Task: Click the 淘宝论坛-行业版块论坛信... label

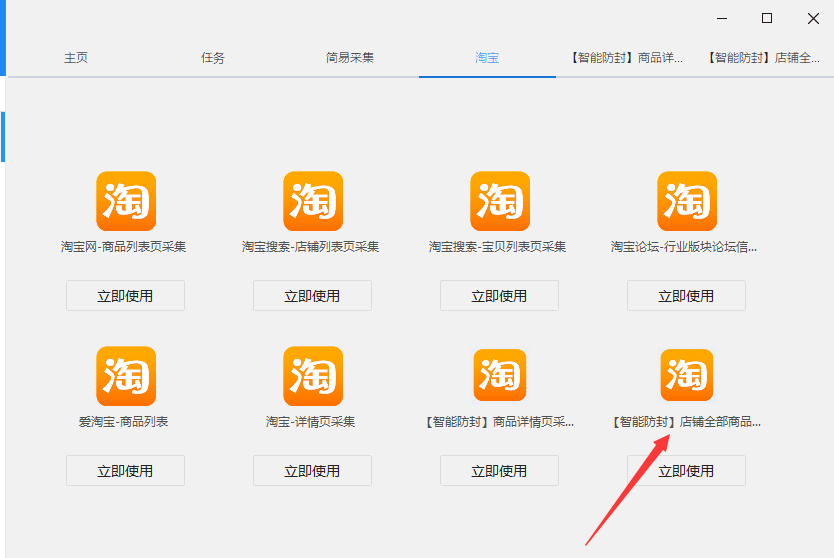Action: pyautogui.click(x=683, y=247)
